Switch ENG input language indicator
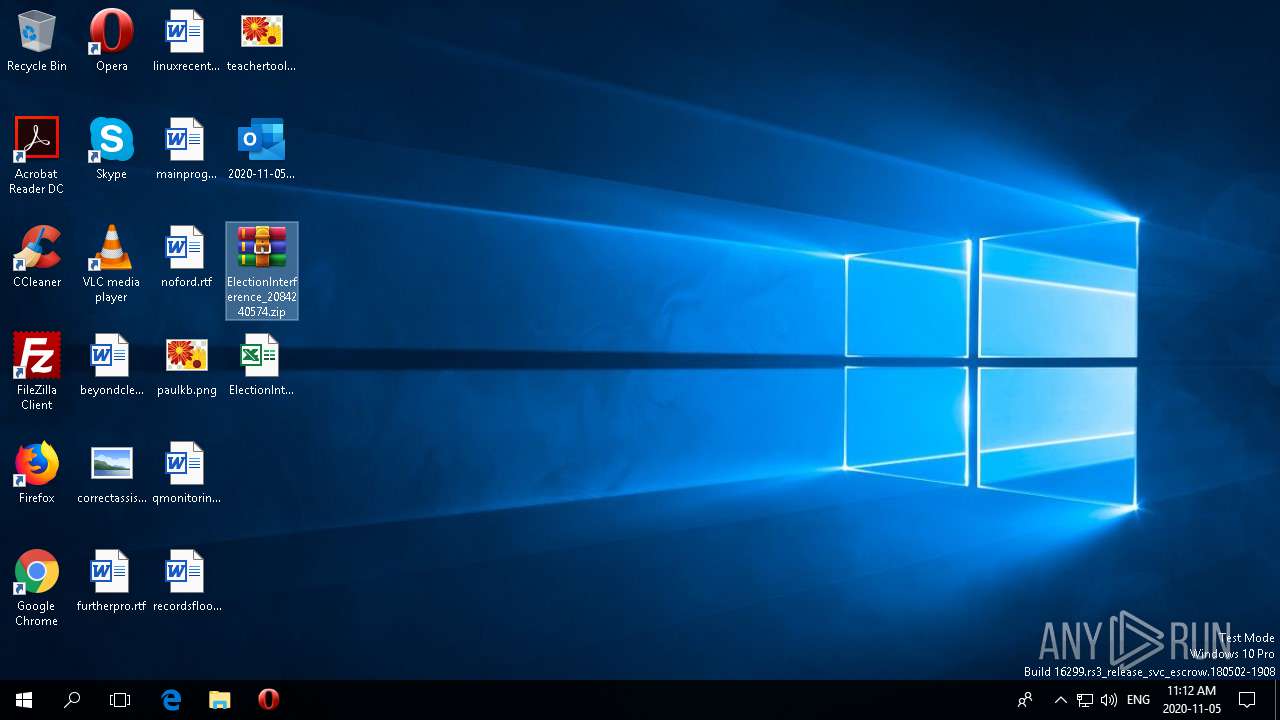The image size is (1280, 720). pos(1138,700)
